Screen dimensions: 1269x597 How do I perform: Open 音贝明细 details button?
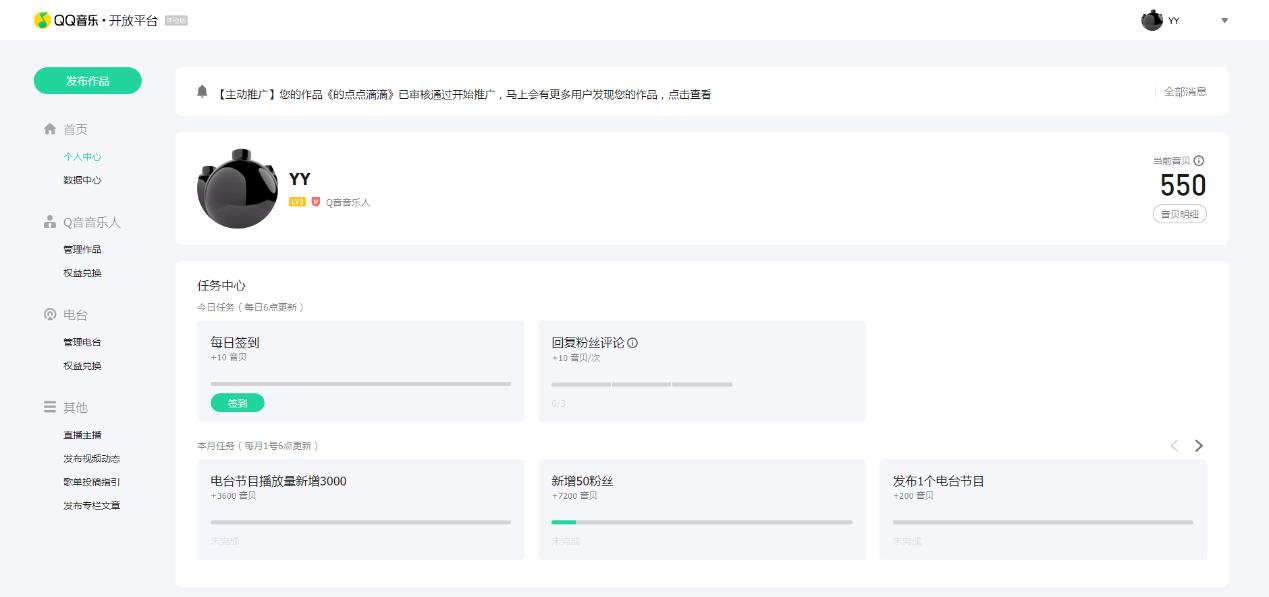pos(1179,214)
